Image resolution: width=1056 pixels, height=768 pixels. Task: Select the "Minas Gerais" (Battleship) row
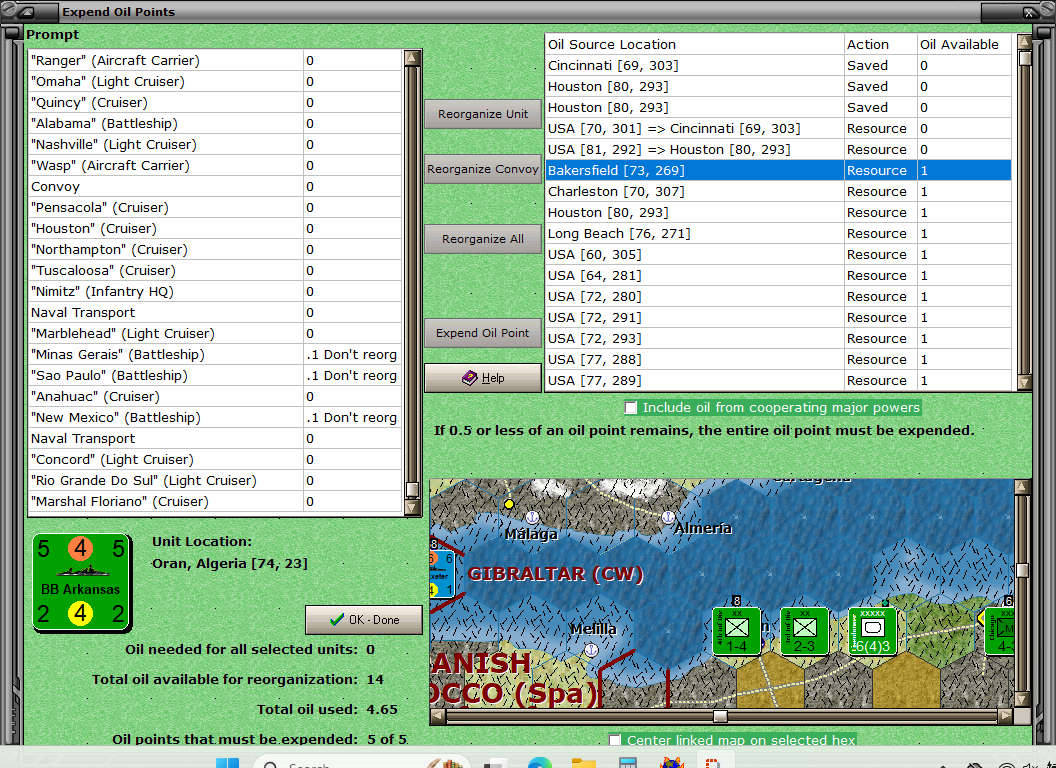pyautogui.click(x=216, y=354)
